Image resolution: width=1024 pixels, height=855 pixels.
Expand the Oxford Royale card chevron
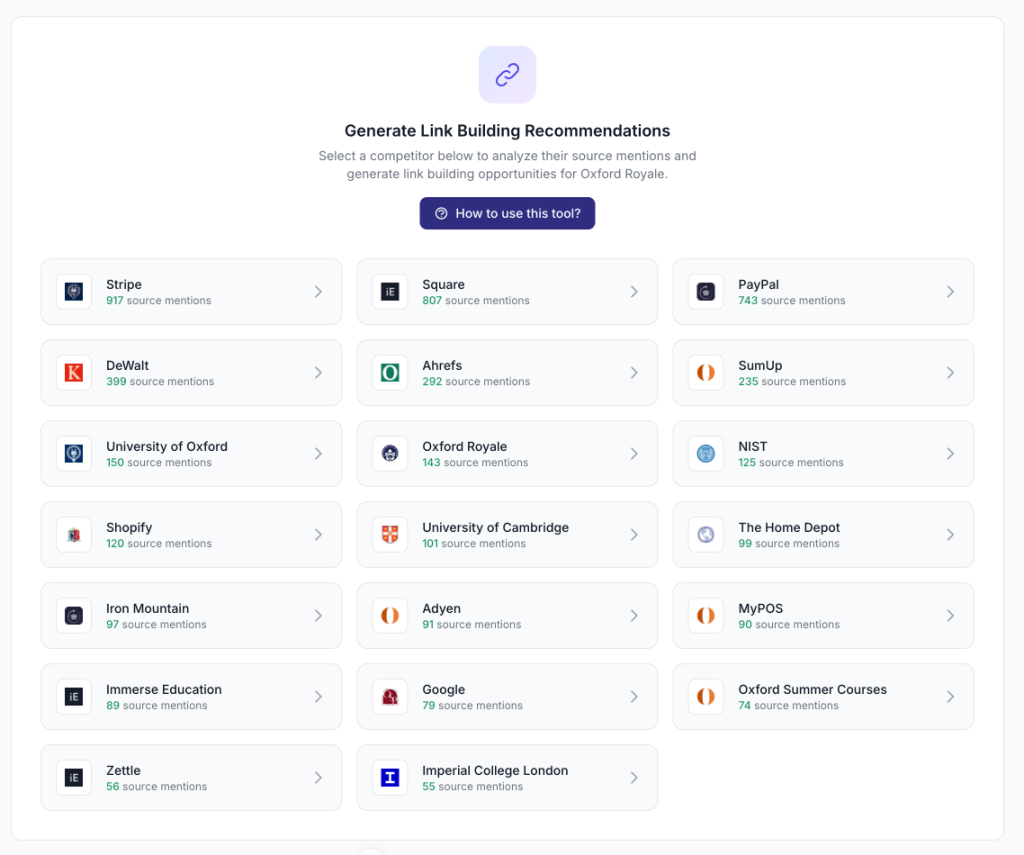pos(634,453)
